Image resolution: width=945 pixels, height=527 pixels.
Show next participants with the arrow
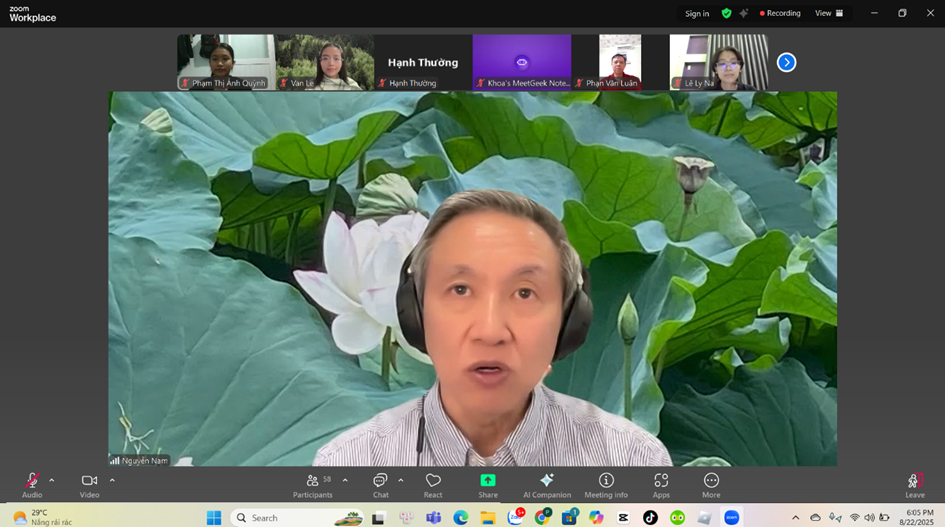pyautogui.click(x=787, y=62)
